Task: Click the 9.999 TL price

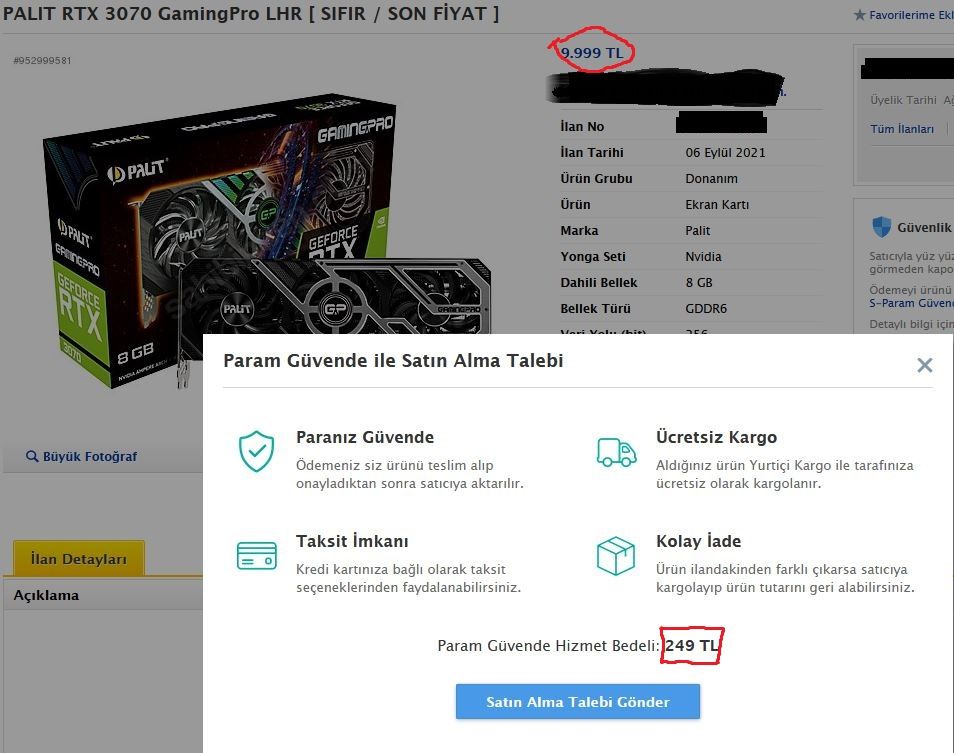Action: coord(591,53)
